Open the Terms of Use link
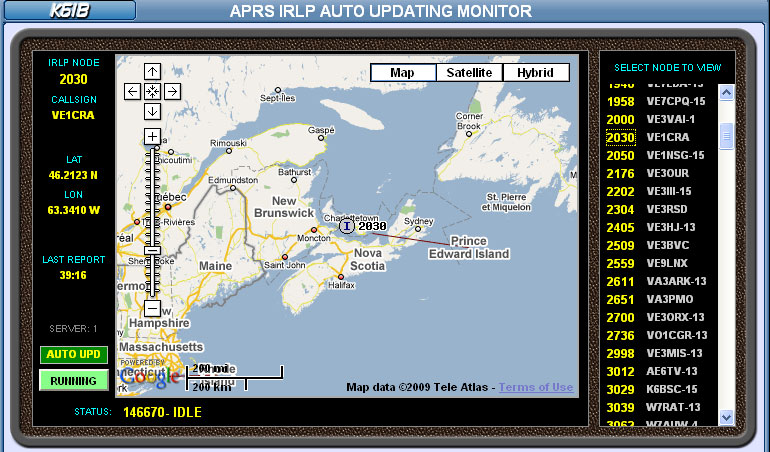Screen dimensions: 770x452 (x=536, y=388)
